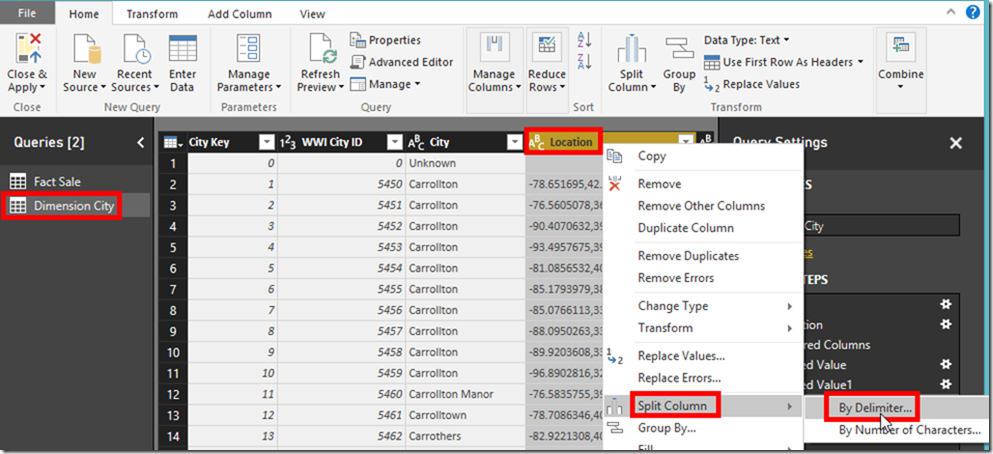The image size is (993, 454).
Task: Click the Carrolltown city cell
Action: 465,415
